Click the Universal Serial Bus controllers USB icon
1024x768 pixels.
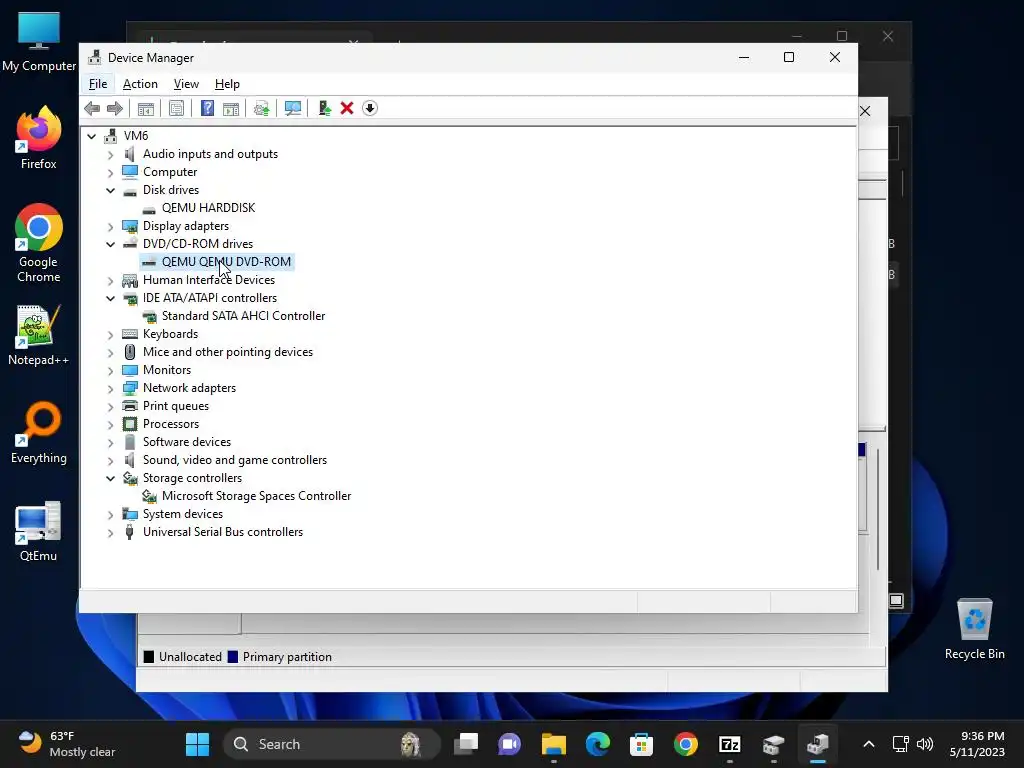pos(130,532)
